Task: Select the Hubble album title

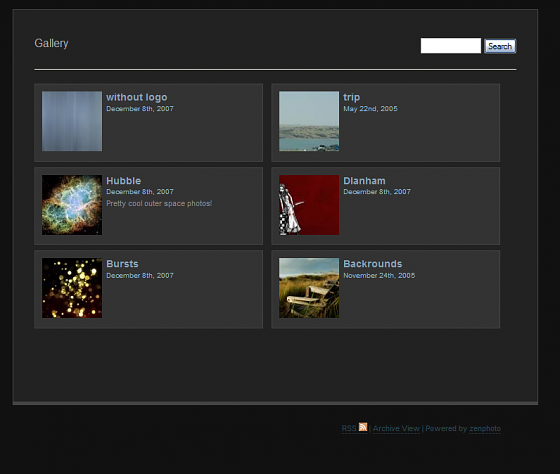Action: click(124, 181)
